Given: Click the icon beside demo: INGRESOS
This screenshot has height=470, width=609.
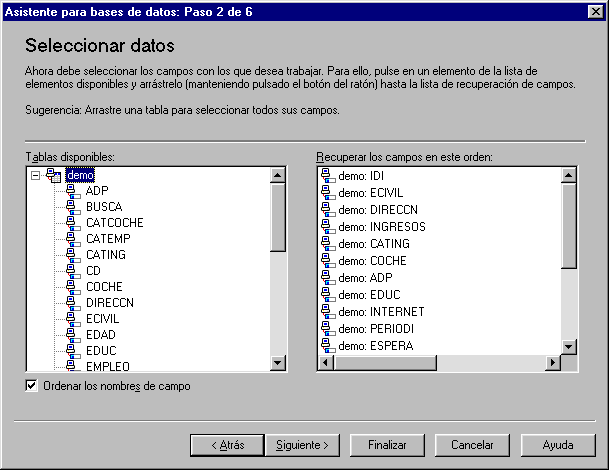Looking at the screenshot, I should (x=328, y=226).
